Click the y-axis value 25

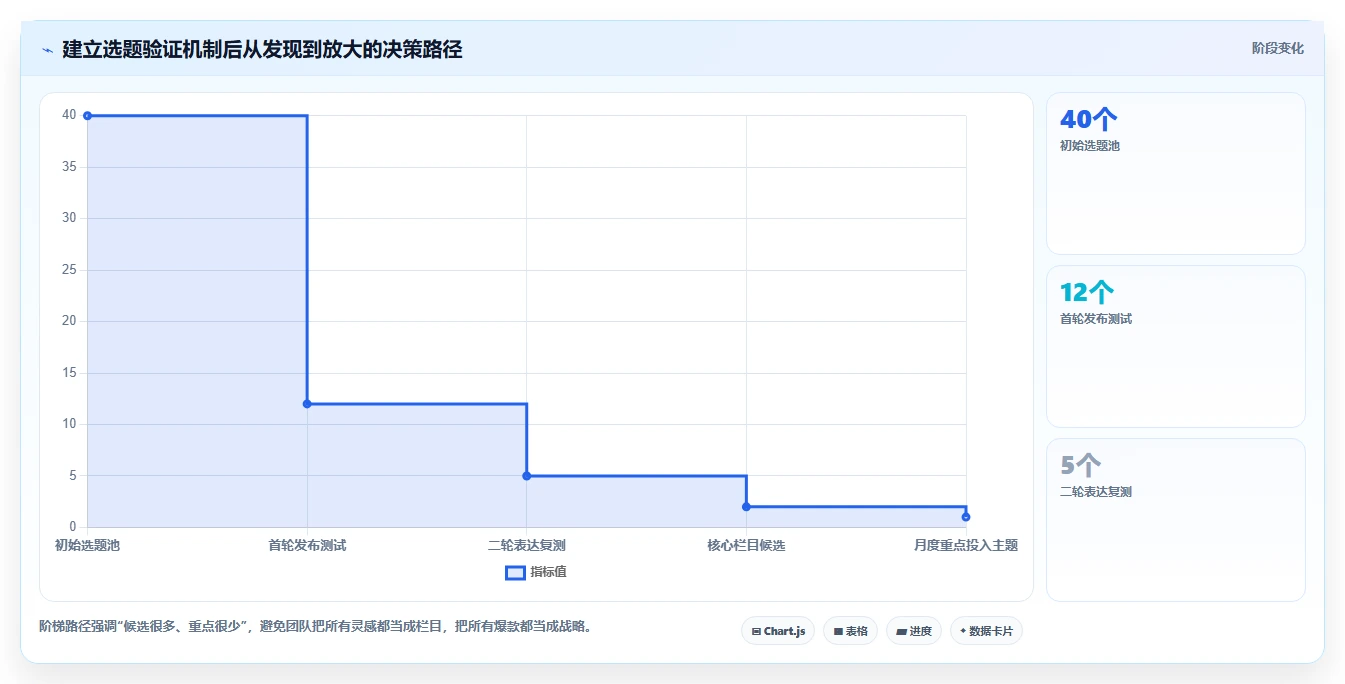[x=69, y=270]
